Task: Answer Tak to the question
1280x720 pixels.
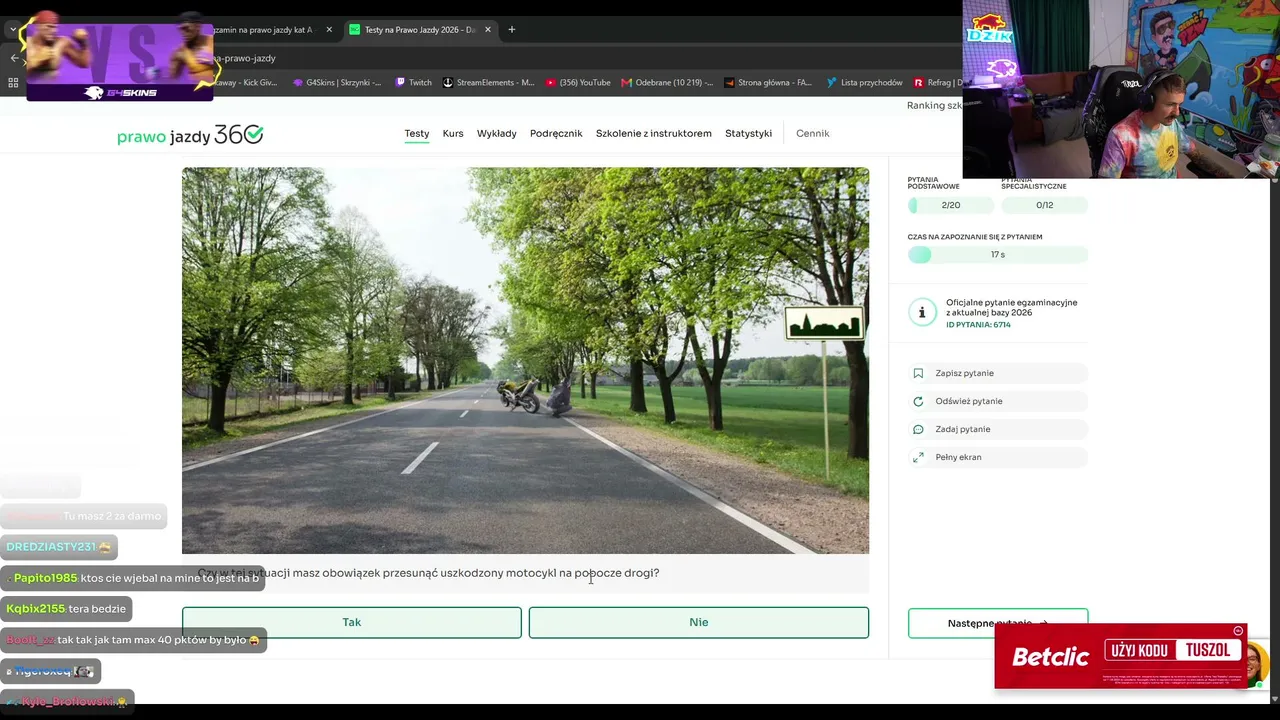Action: point(352,622)
